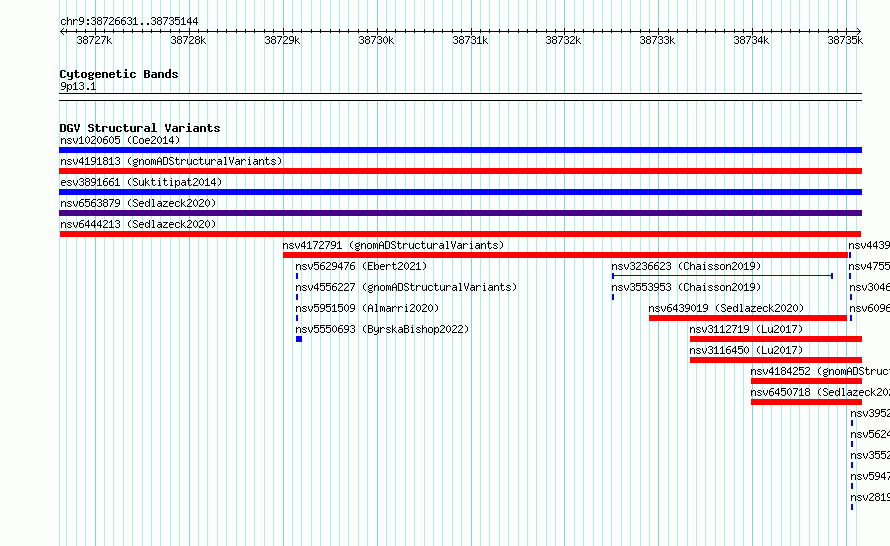This screenshot has width=890, height=546.
Task: Open esv3891661 (Suktitipat2014) variant label
Action: point(141,182)
